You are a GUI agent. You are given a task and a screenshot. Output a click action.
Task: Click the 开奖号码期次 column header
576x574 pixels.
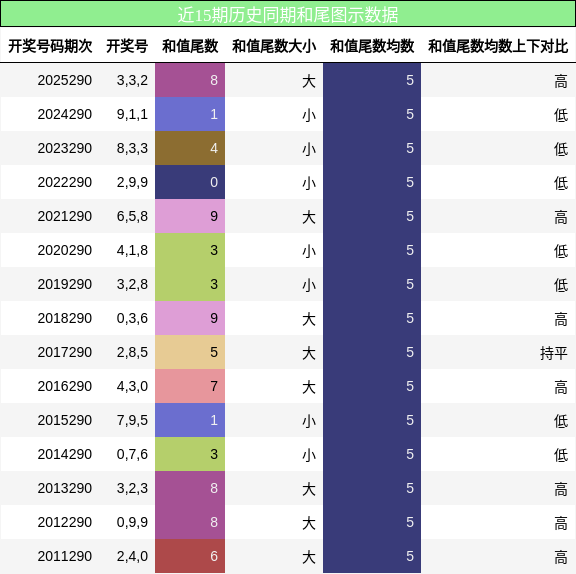tap(50, 46)
